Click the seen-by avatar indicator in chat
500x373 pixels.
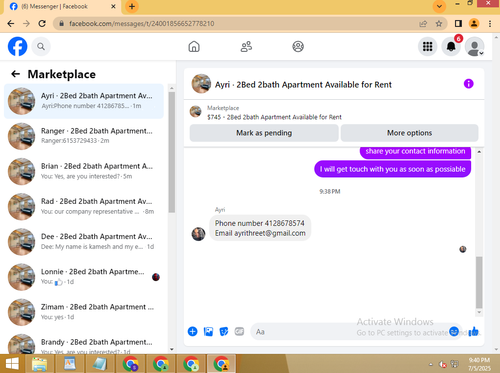pyautogui.click(x=463, y=249)
